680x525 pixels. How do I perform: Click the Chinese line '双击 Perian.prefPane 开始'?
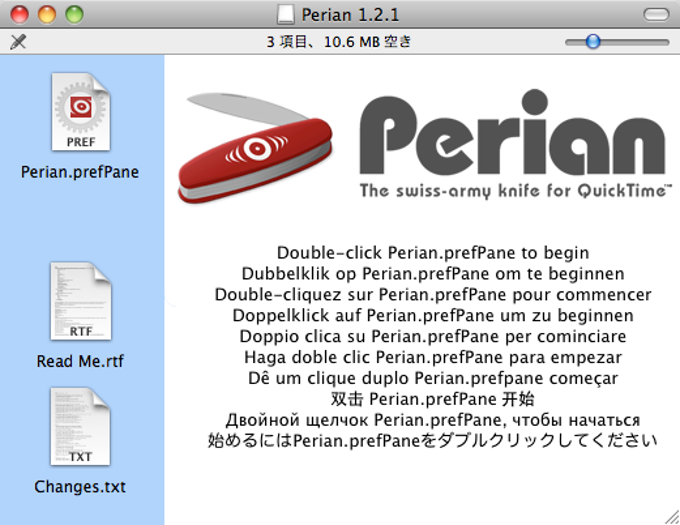(x=433, y=399)
